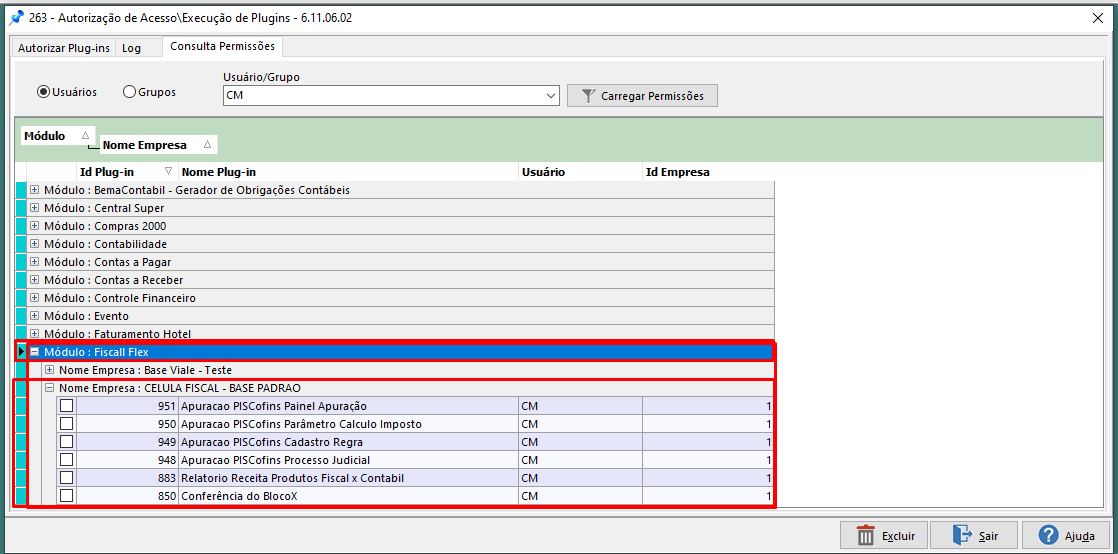Expand the Central Super module
This screenshot has height=554, width=1118.
pyautogui.click(x=34, y=208)
